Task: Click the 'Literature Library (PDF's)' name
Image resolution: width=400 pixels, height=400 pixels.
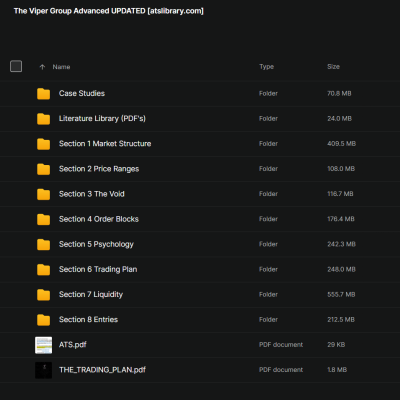Action: click(x=102, y=119)
